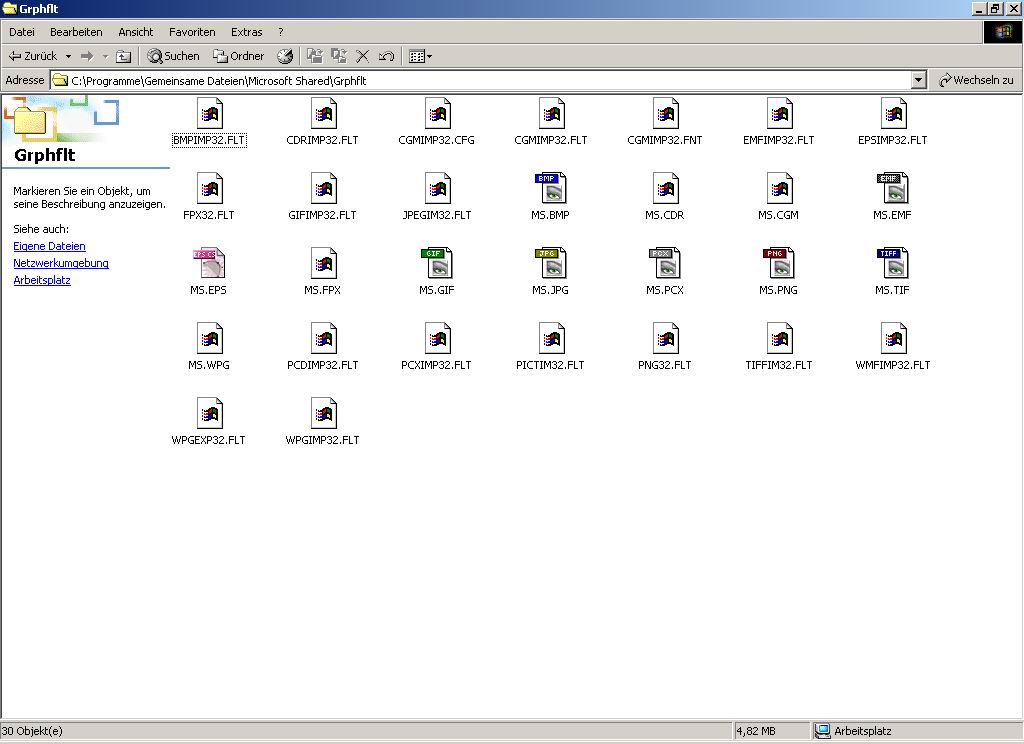Open the ? help menu

pos(281,32)
